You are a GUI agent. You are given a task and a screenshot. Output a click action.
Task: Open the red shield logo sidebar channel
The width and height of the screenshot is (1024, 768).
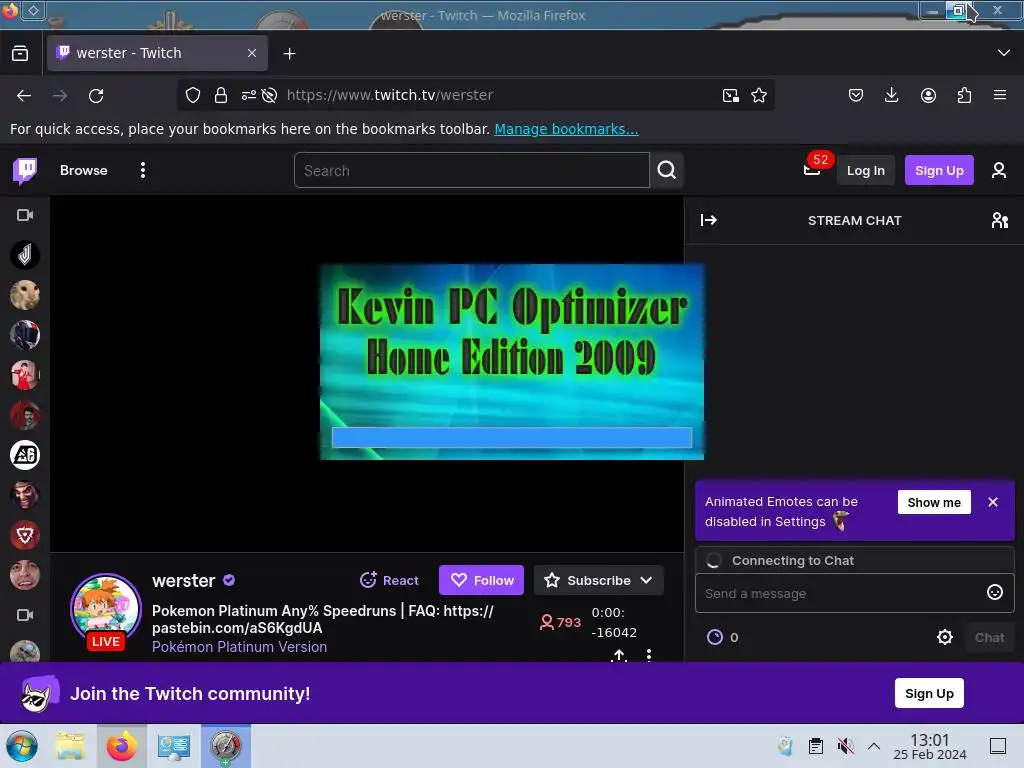pos(25,536)
